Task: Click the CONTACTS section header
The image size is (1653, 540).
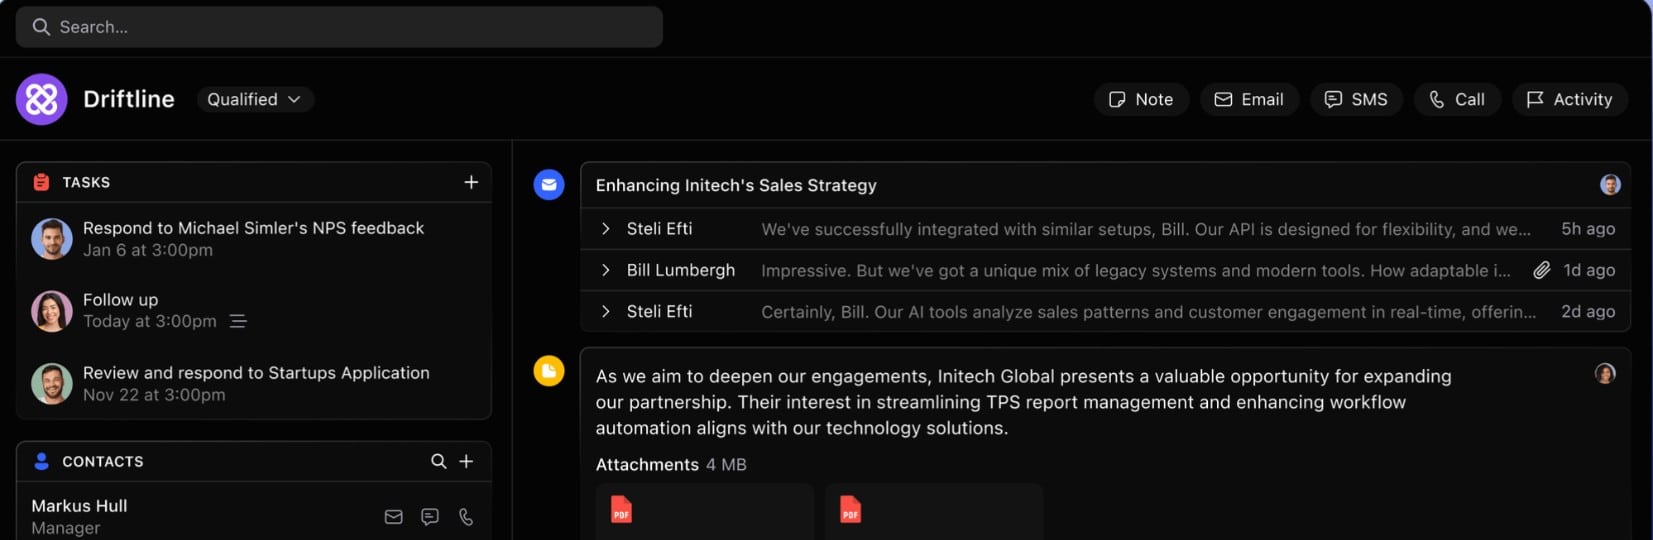Action: click(103, 461)
